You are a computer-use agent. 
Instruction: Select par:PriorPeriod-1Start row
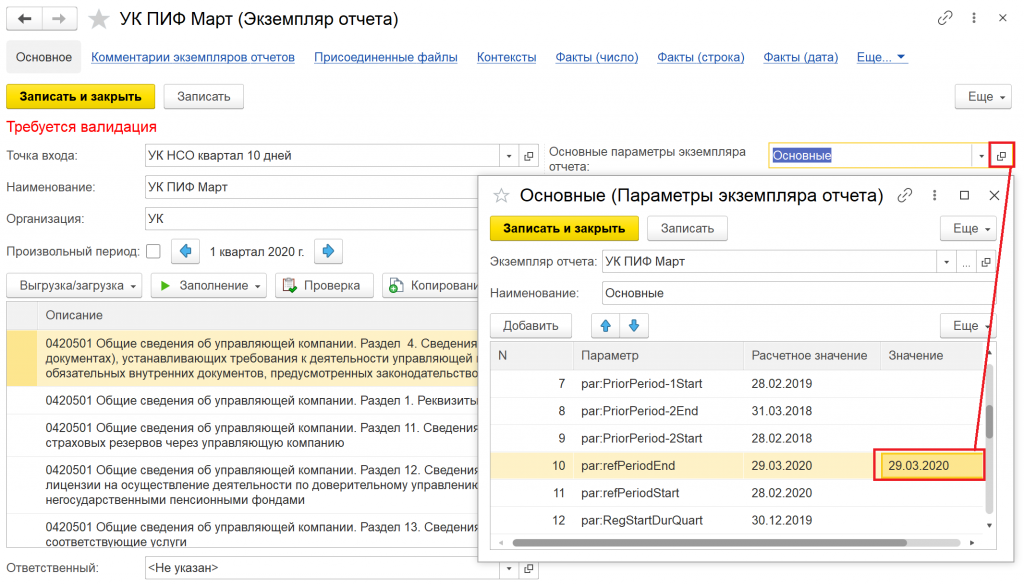click(x=738, y=384)
